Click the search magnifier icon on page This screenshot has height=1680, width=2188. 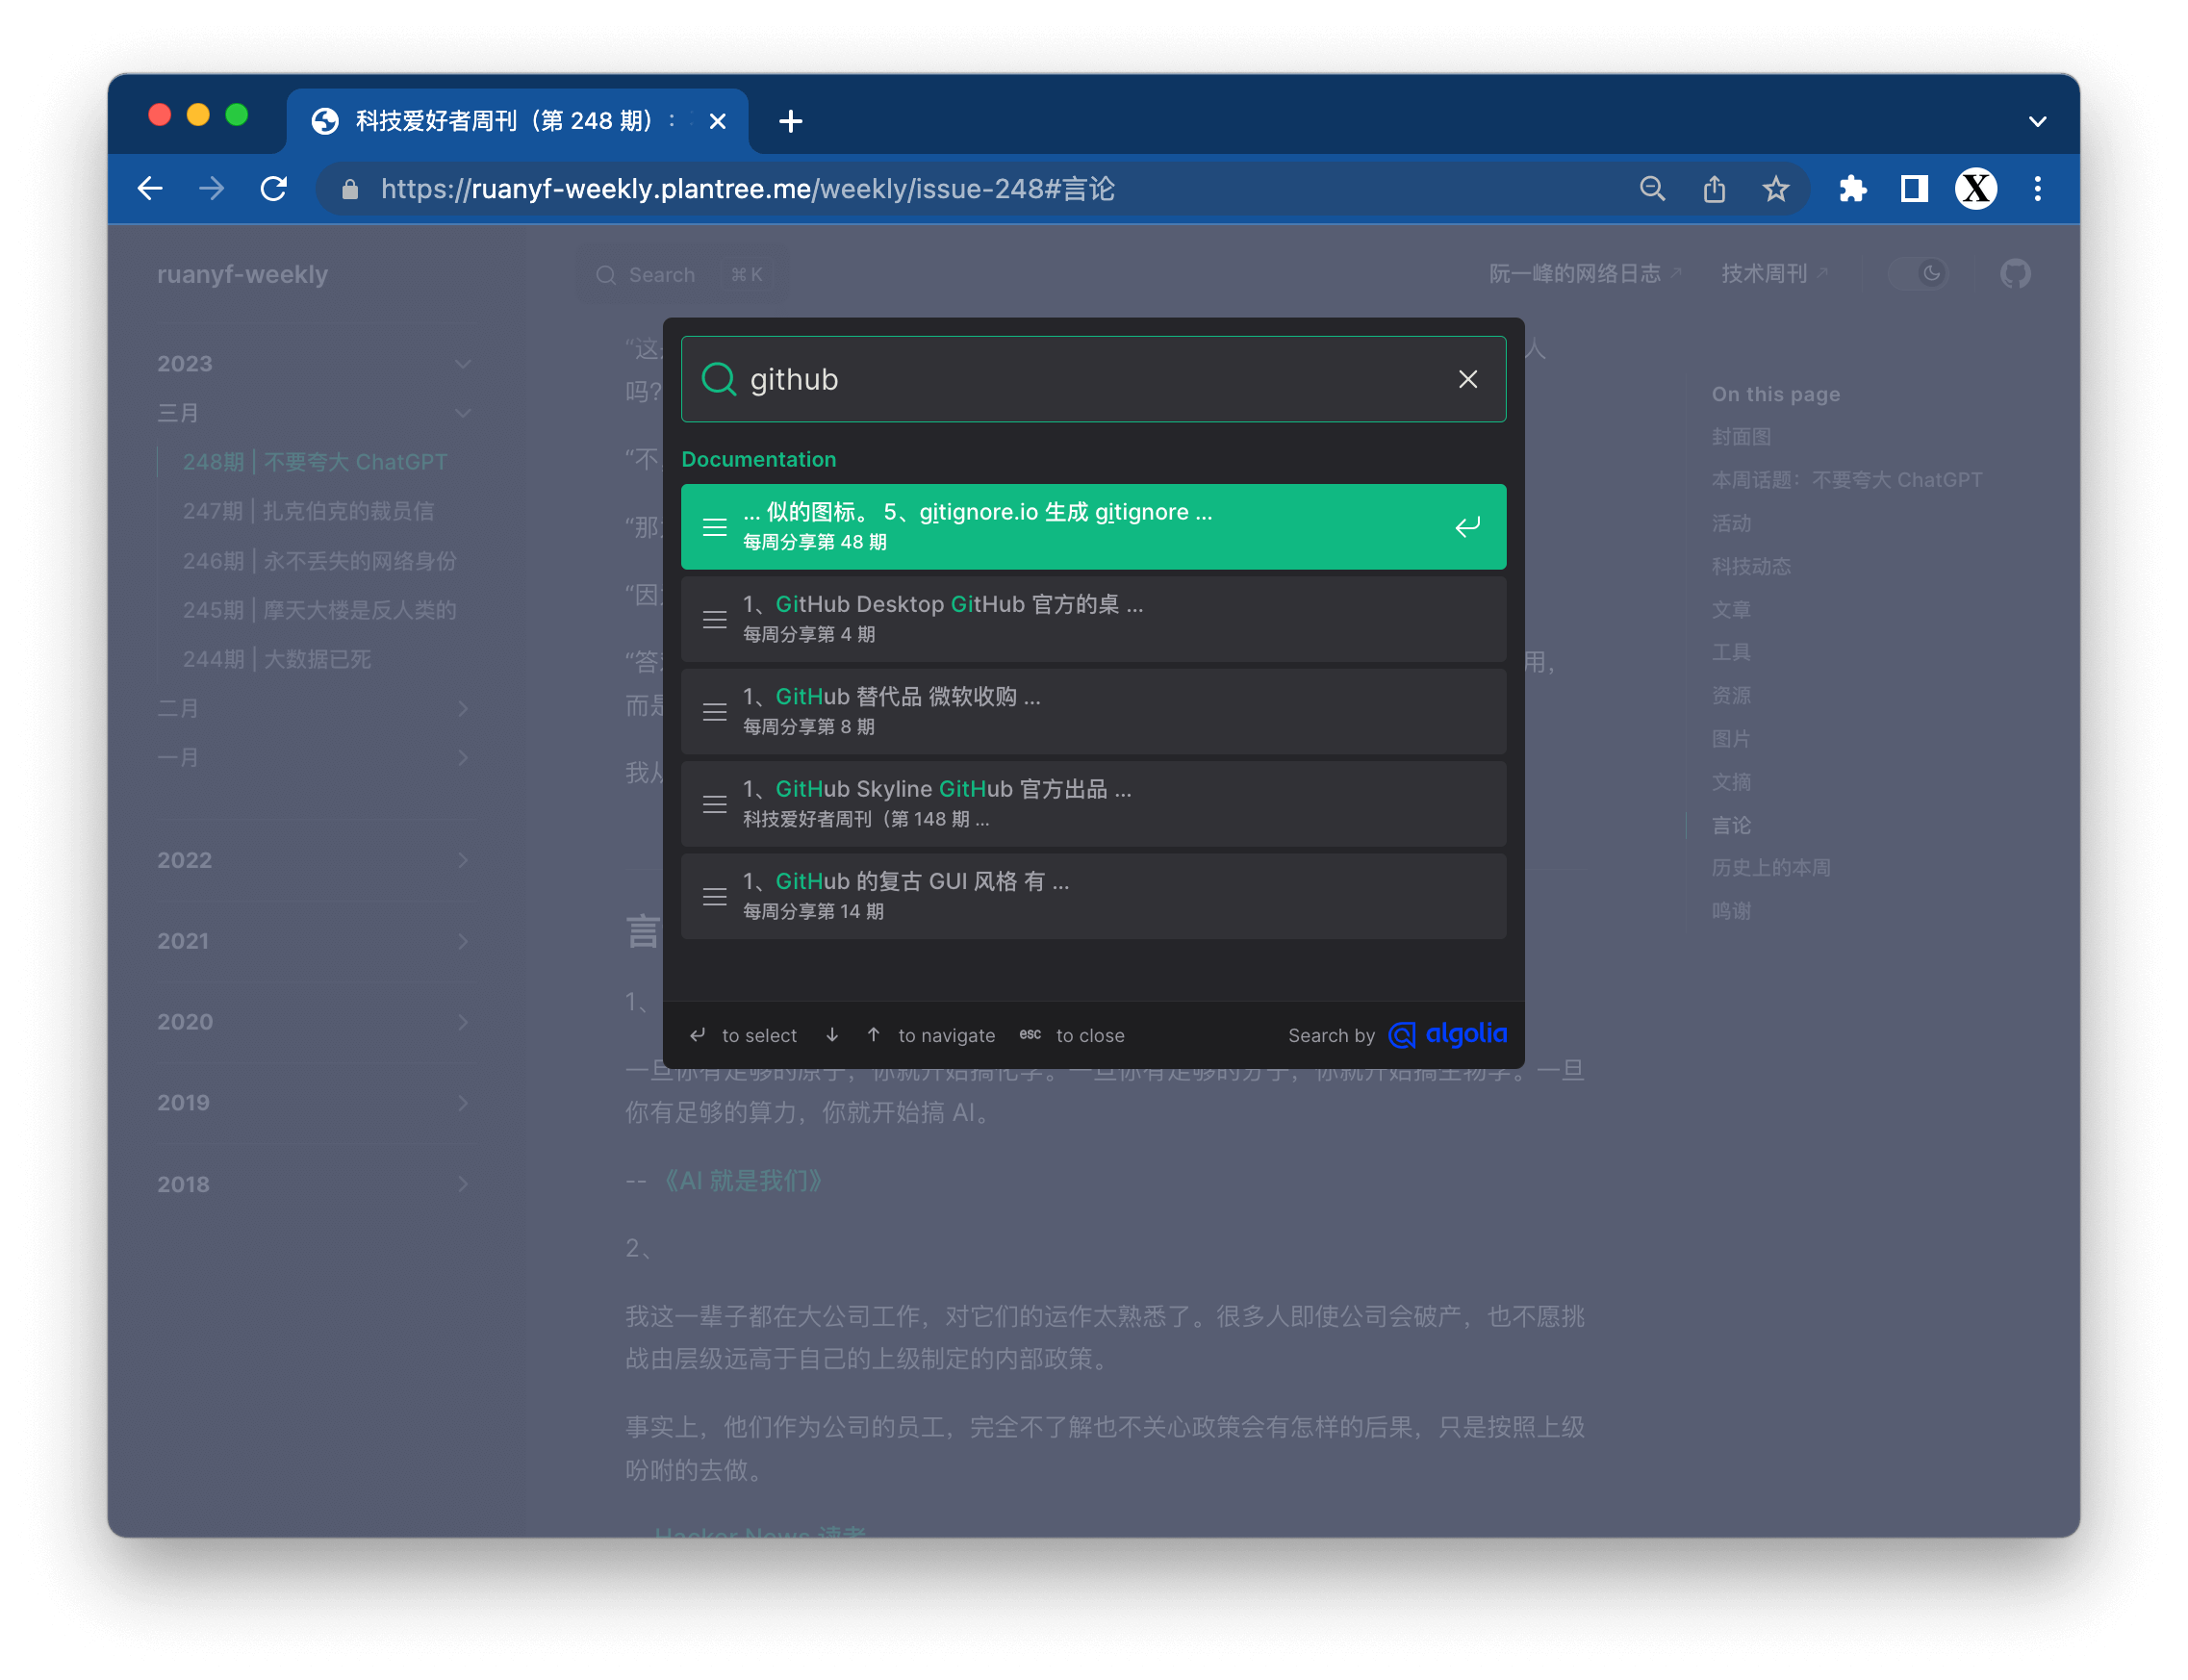[607, 273]
